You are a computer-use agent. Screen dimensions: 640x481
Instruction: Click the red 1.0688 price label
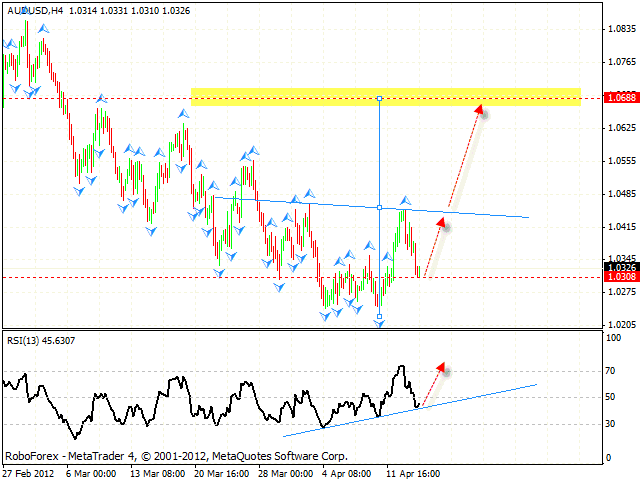coord(621,98)
